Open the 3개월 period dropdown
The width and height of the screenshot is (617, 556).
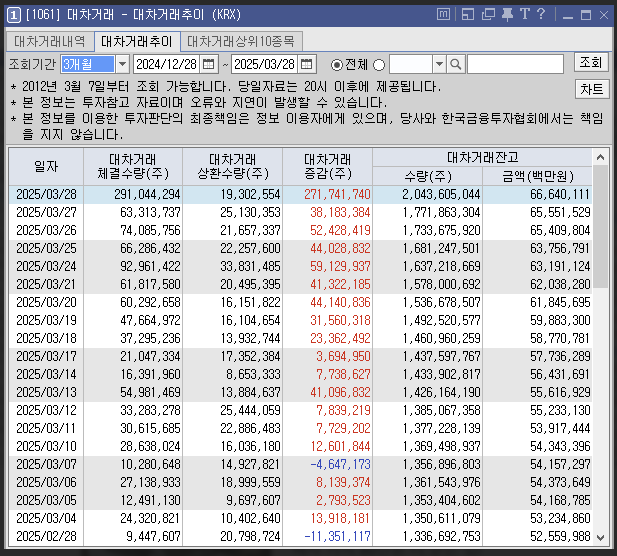coord(122,64)
